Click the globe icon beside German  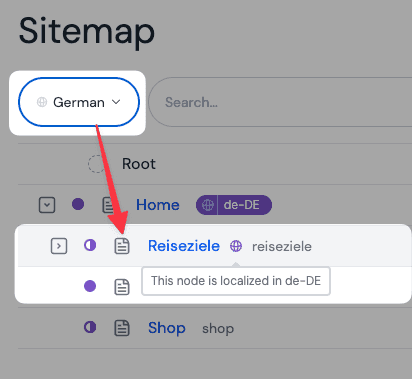click(x=42, y=102)
